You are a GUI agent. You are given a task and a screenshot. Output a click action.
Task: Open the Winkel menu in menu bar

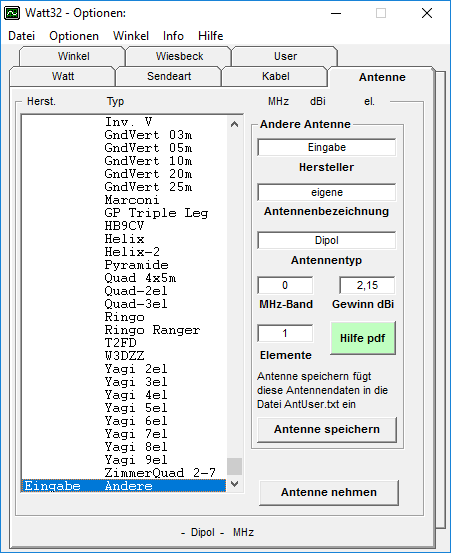[x=131, y=36]
